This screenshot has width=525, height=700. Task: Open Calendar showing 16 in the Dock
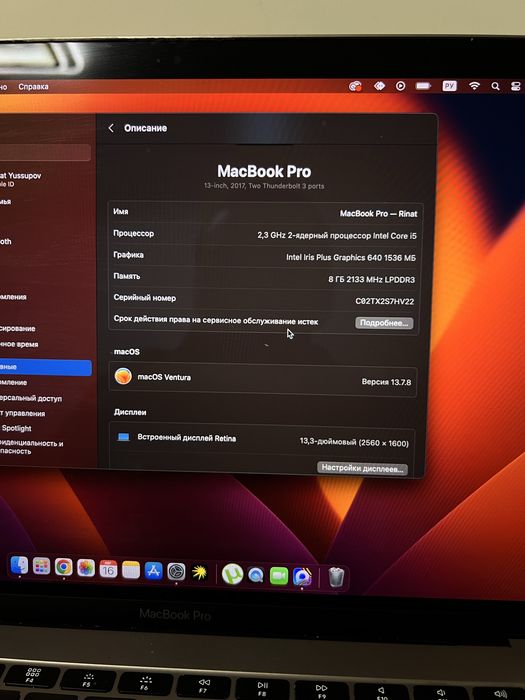click(x=108, y=569)
